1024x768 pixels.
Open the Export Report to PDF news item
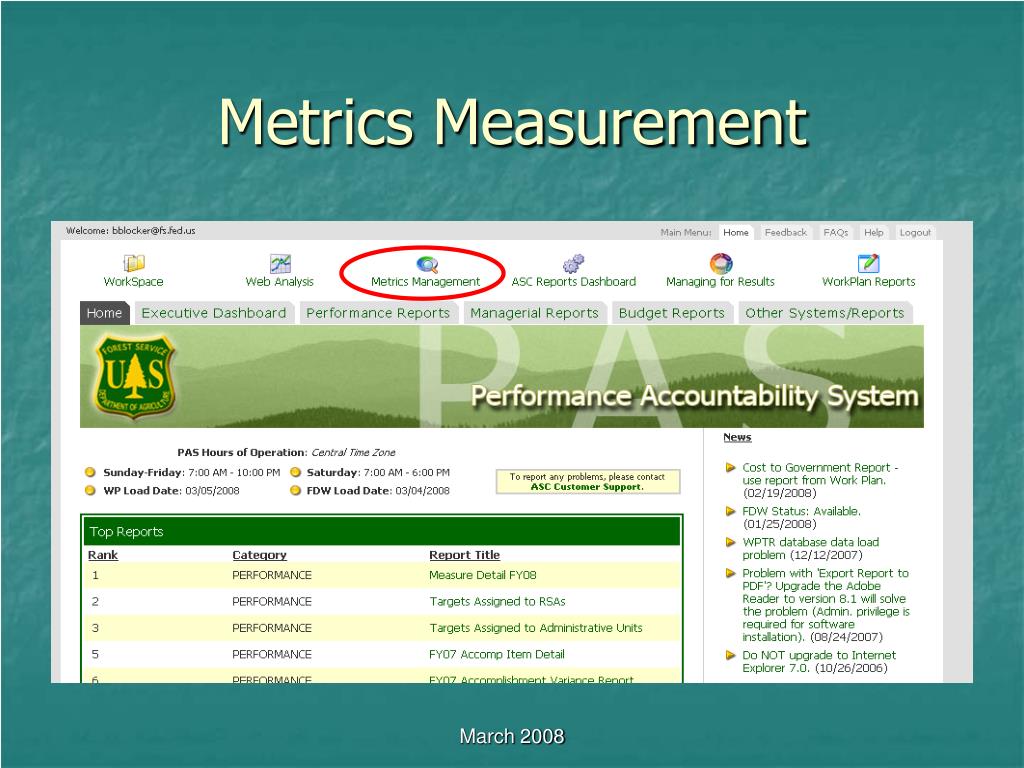pyautogui.click(x=825, y=605)
